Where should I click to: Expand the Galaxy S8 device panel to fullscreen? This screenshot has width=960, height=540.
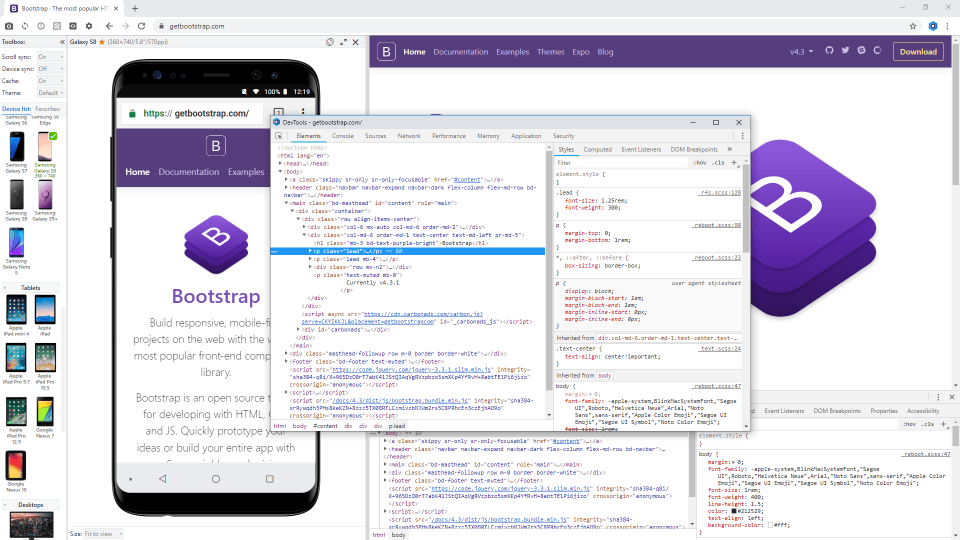(343, 42)
